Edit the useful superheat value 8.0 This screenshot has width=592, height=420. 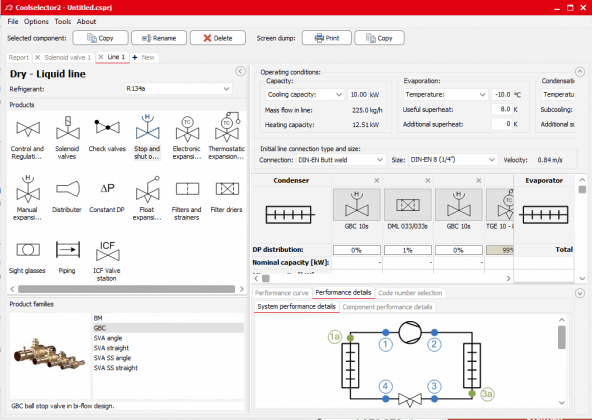pos(502,109)
